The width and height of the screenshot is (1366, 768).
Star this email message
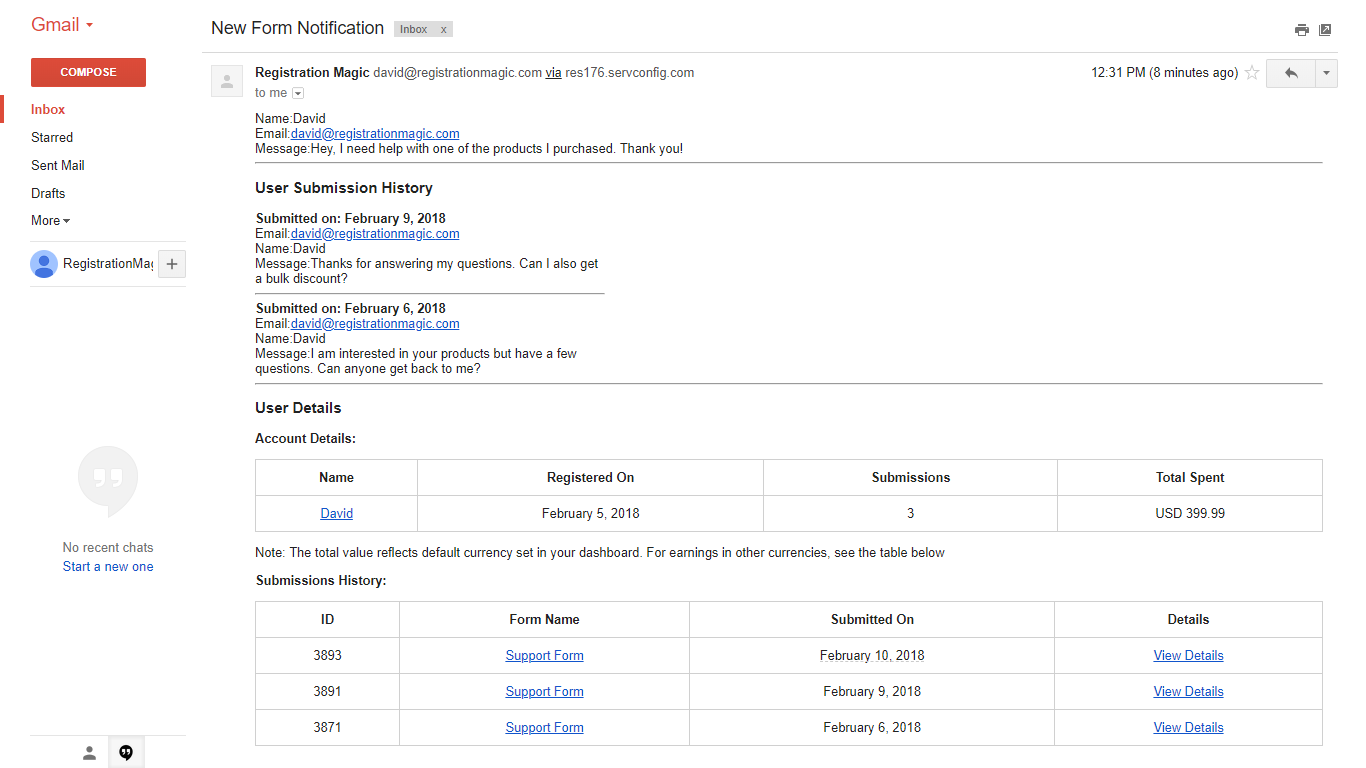[1251, 73]
